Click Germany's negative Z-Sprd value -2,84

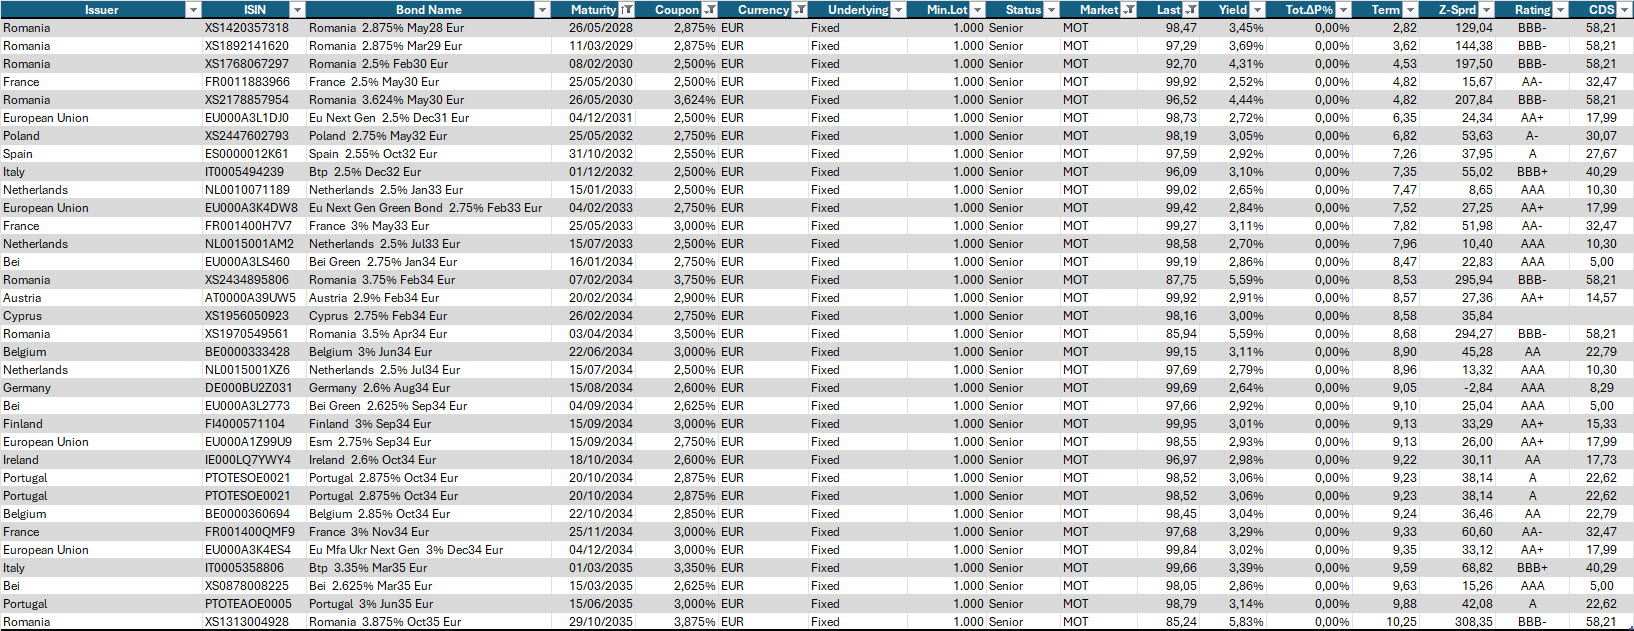pyautogui.click(x=1476, y=388)
